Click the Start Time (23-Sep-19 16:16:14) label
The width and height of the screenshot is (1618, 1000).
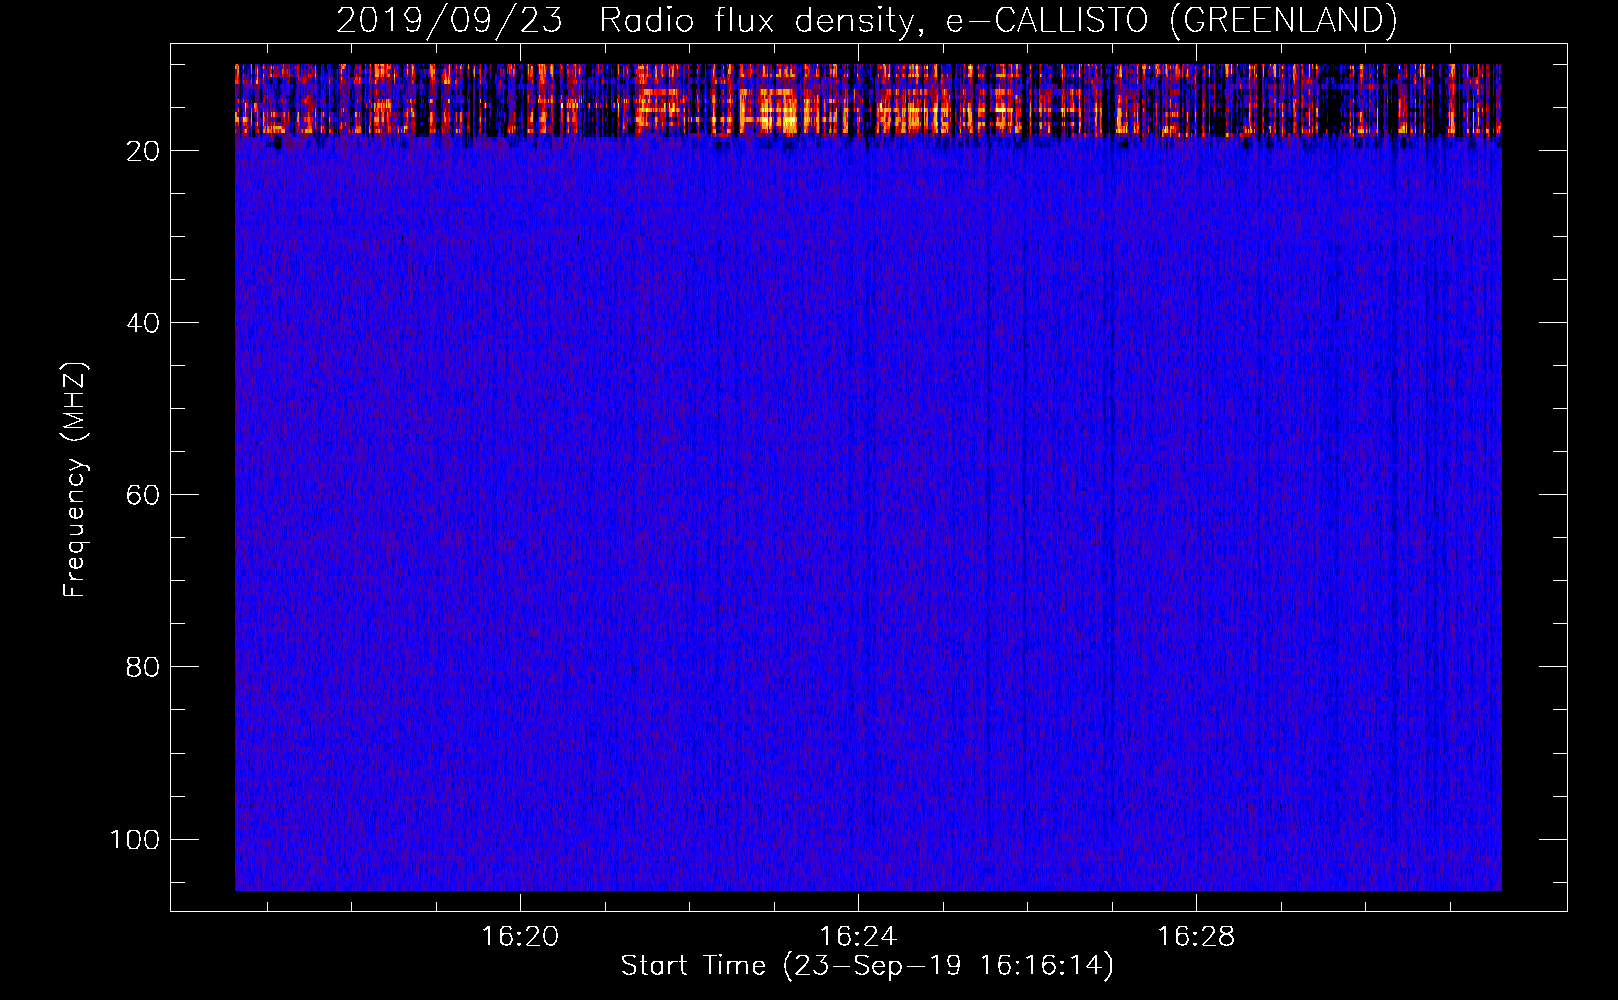(x=866, y=966)
